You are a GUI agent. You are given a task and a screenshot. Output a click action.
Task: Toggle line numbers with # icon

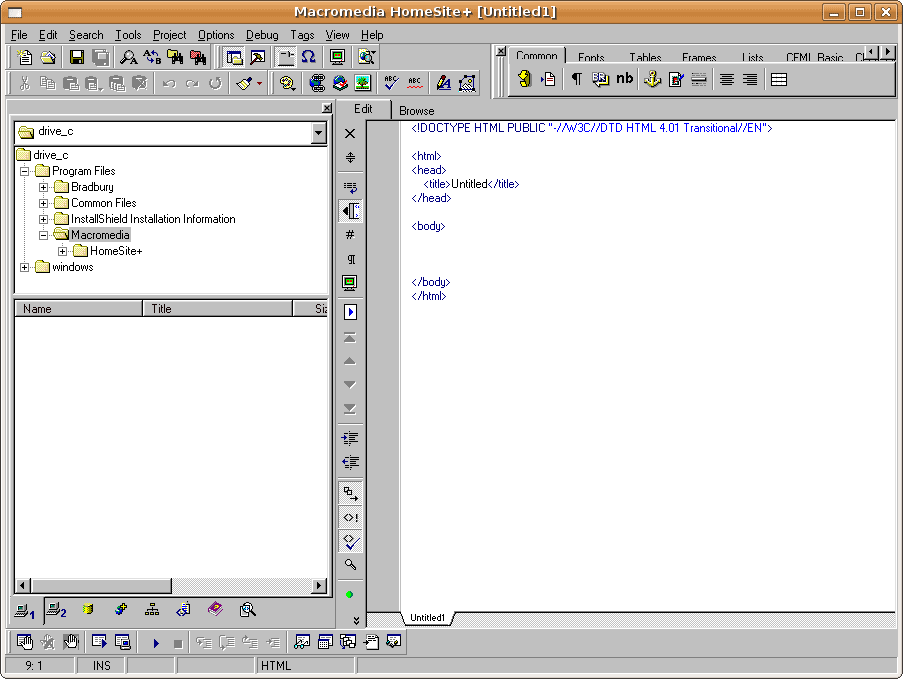(350, 234)
